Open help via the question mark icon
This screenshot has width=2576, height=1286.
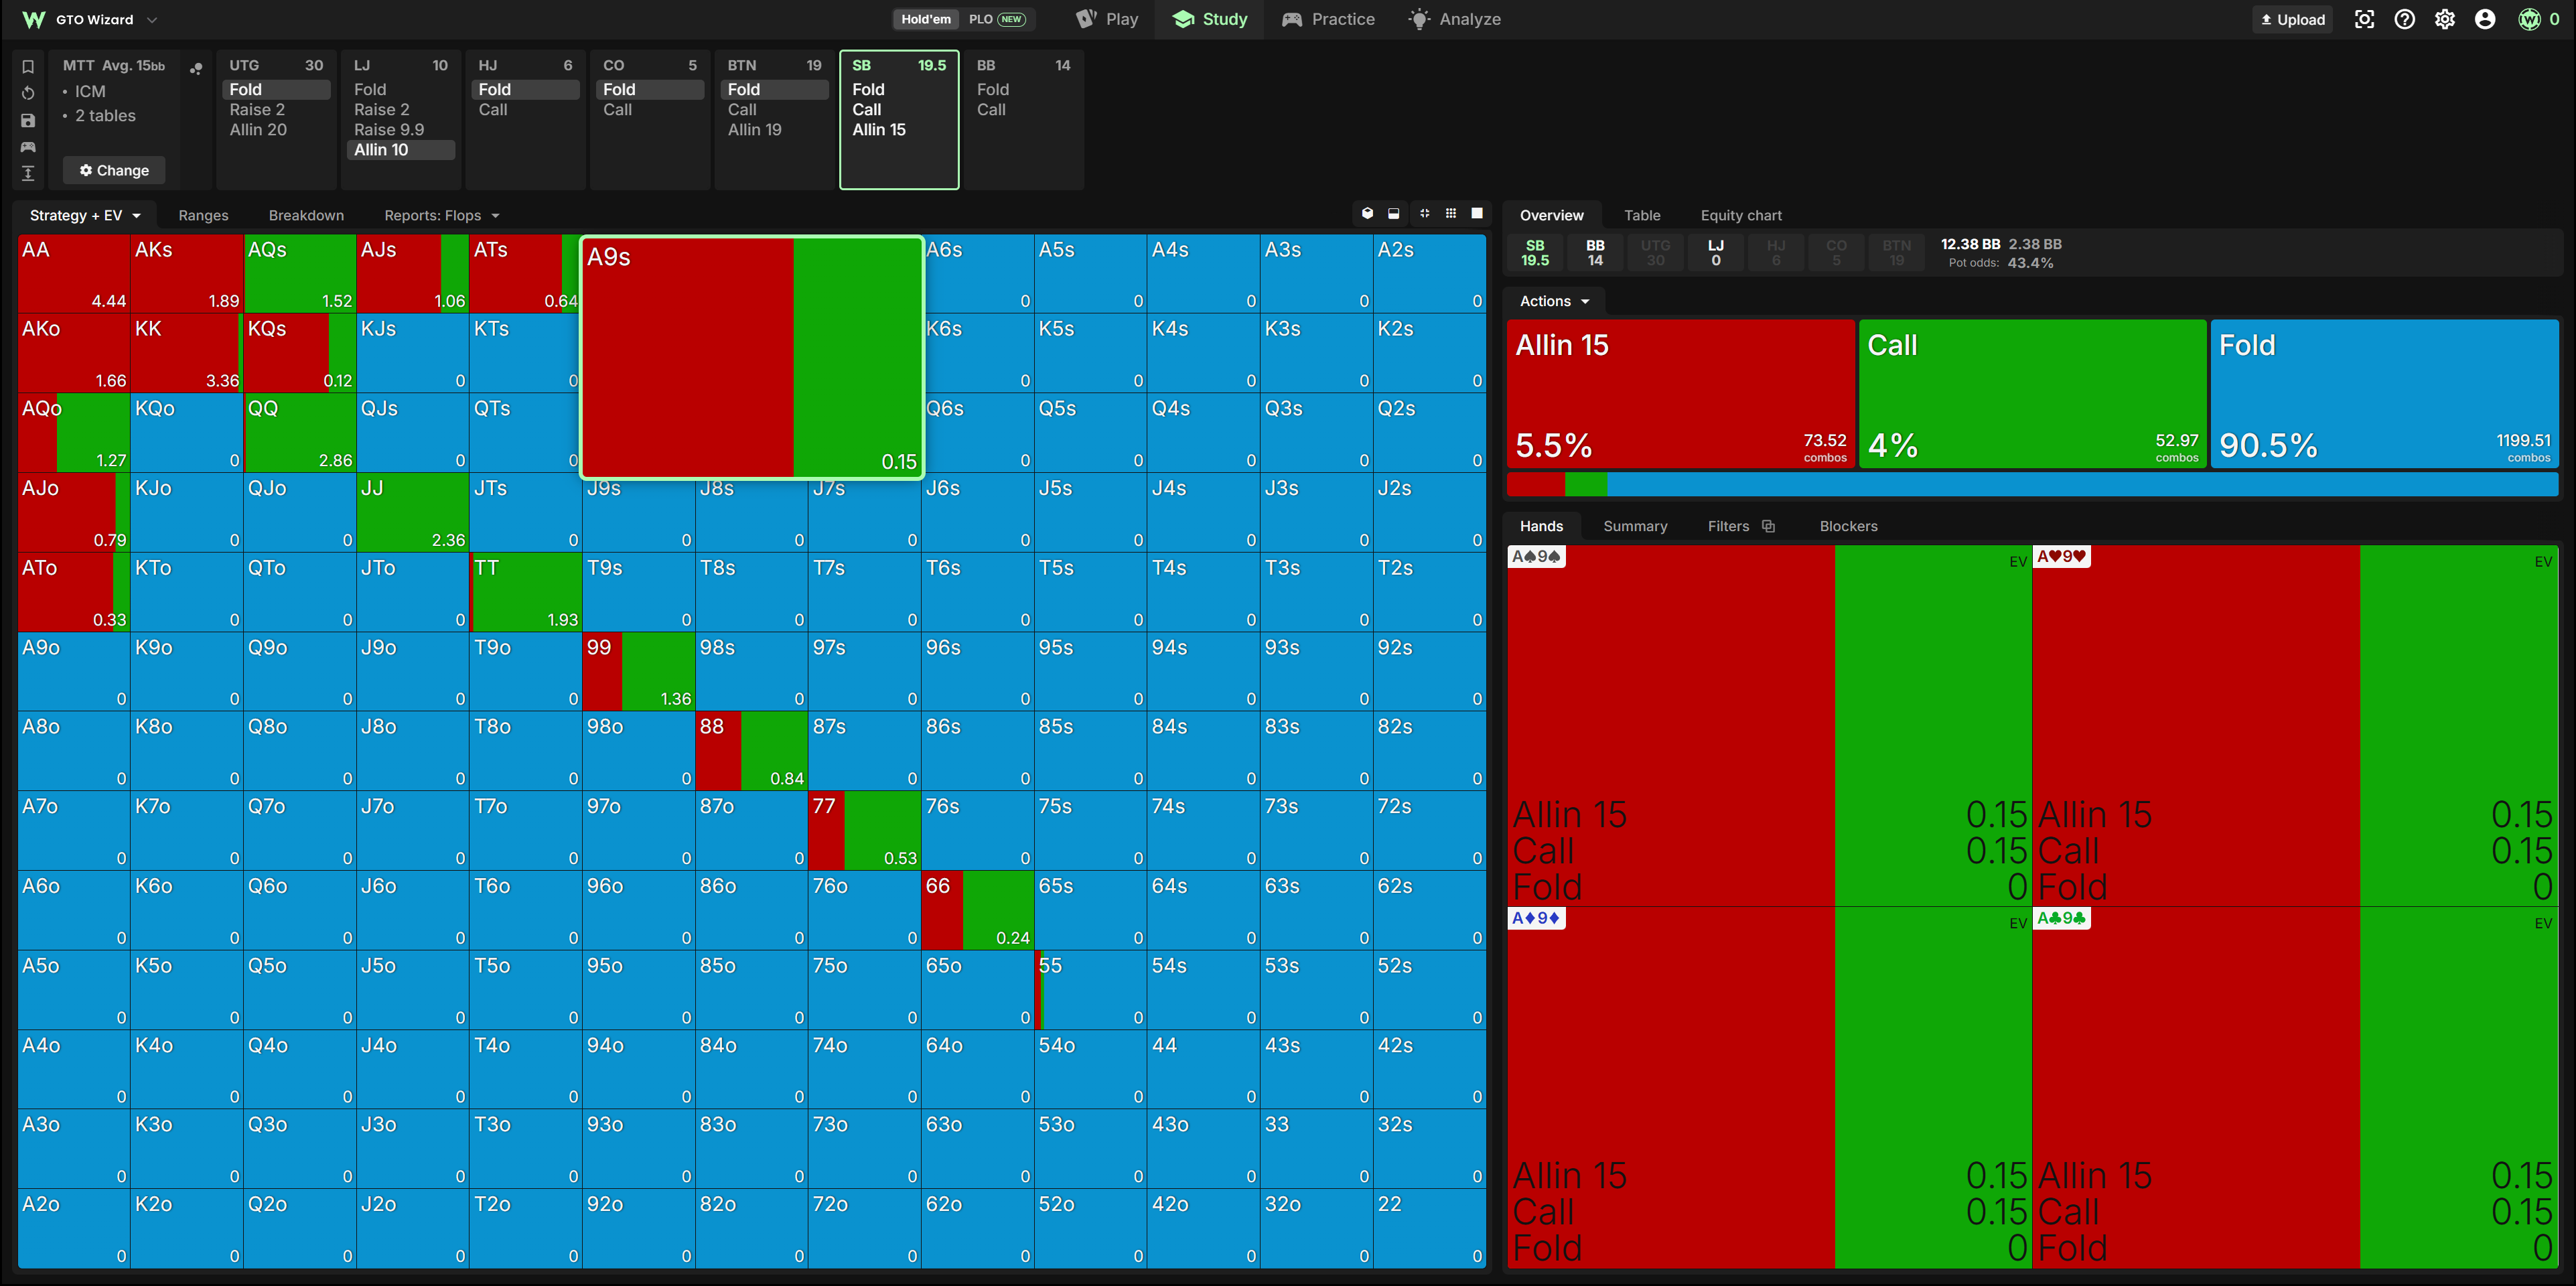(x=2404, y=19)
